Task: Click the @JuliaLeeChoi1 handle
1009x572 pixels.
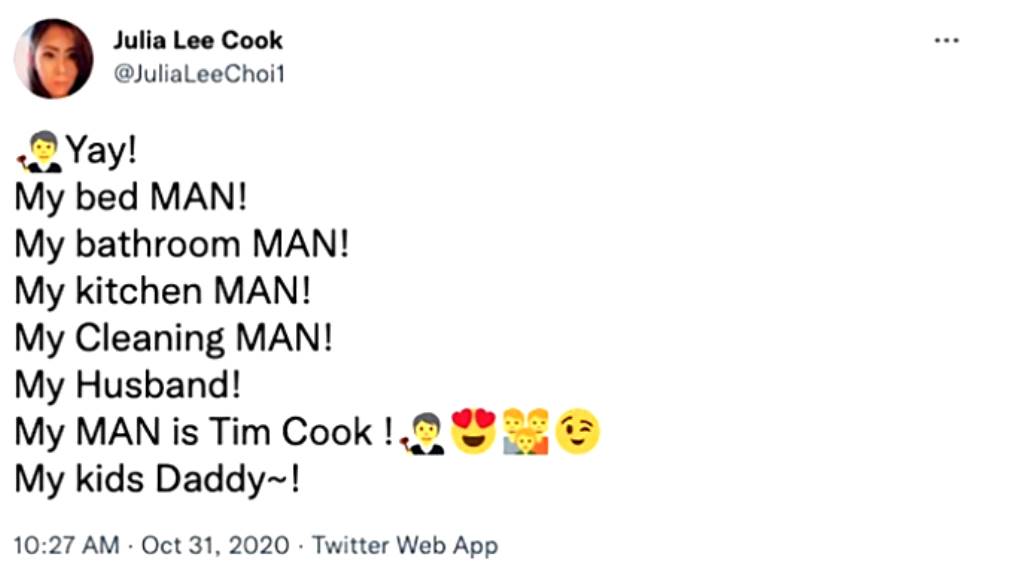Action: click(198, 75)
